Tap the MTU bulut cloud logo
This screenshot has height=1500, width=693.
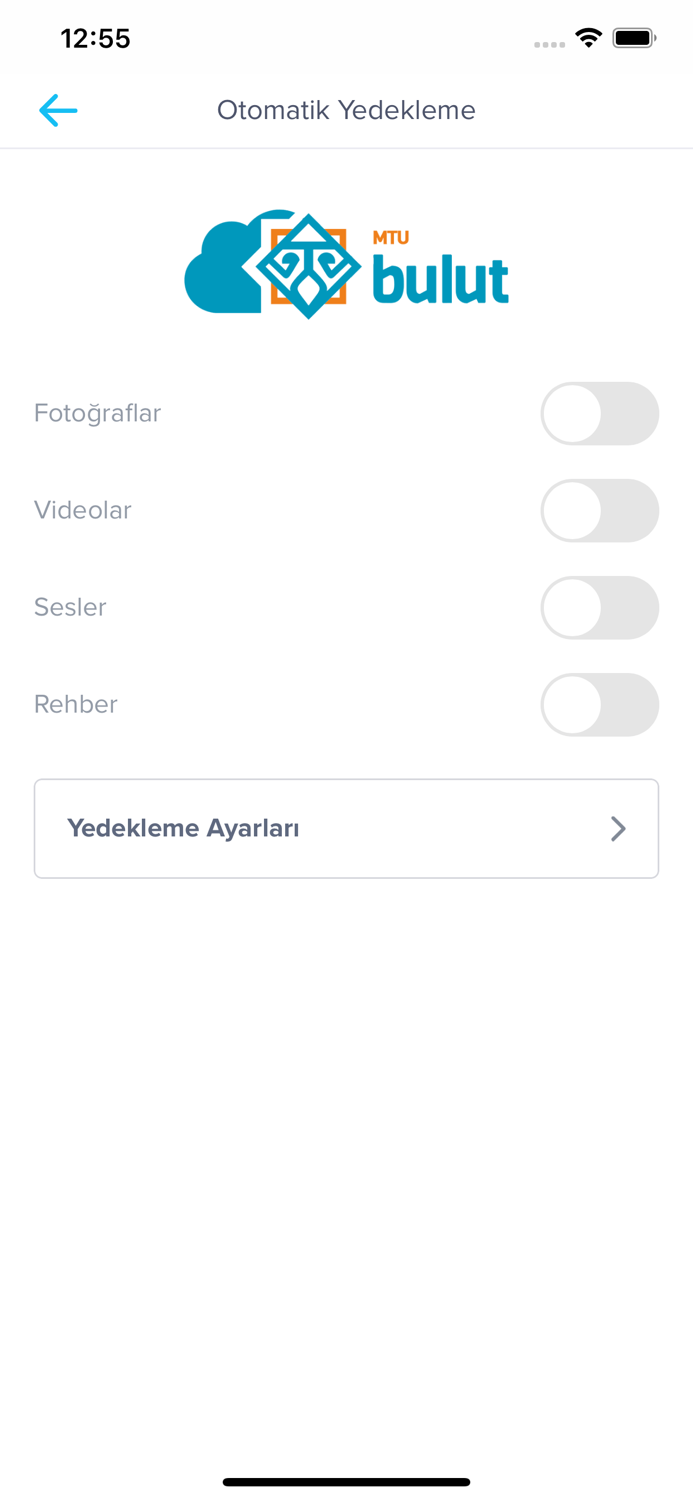[x=230, y=263]
